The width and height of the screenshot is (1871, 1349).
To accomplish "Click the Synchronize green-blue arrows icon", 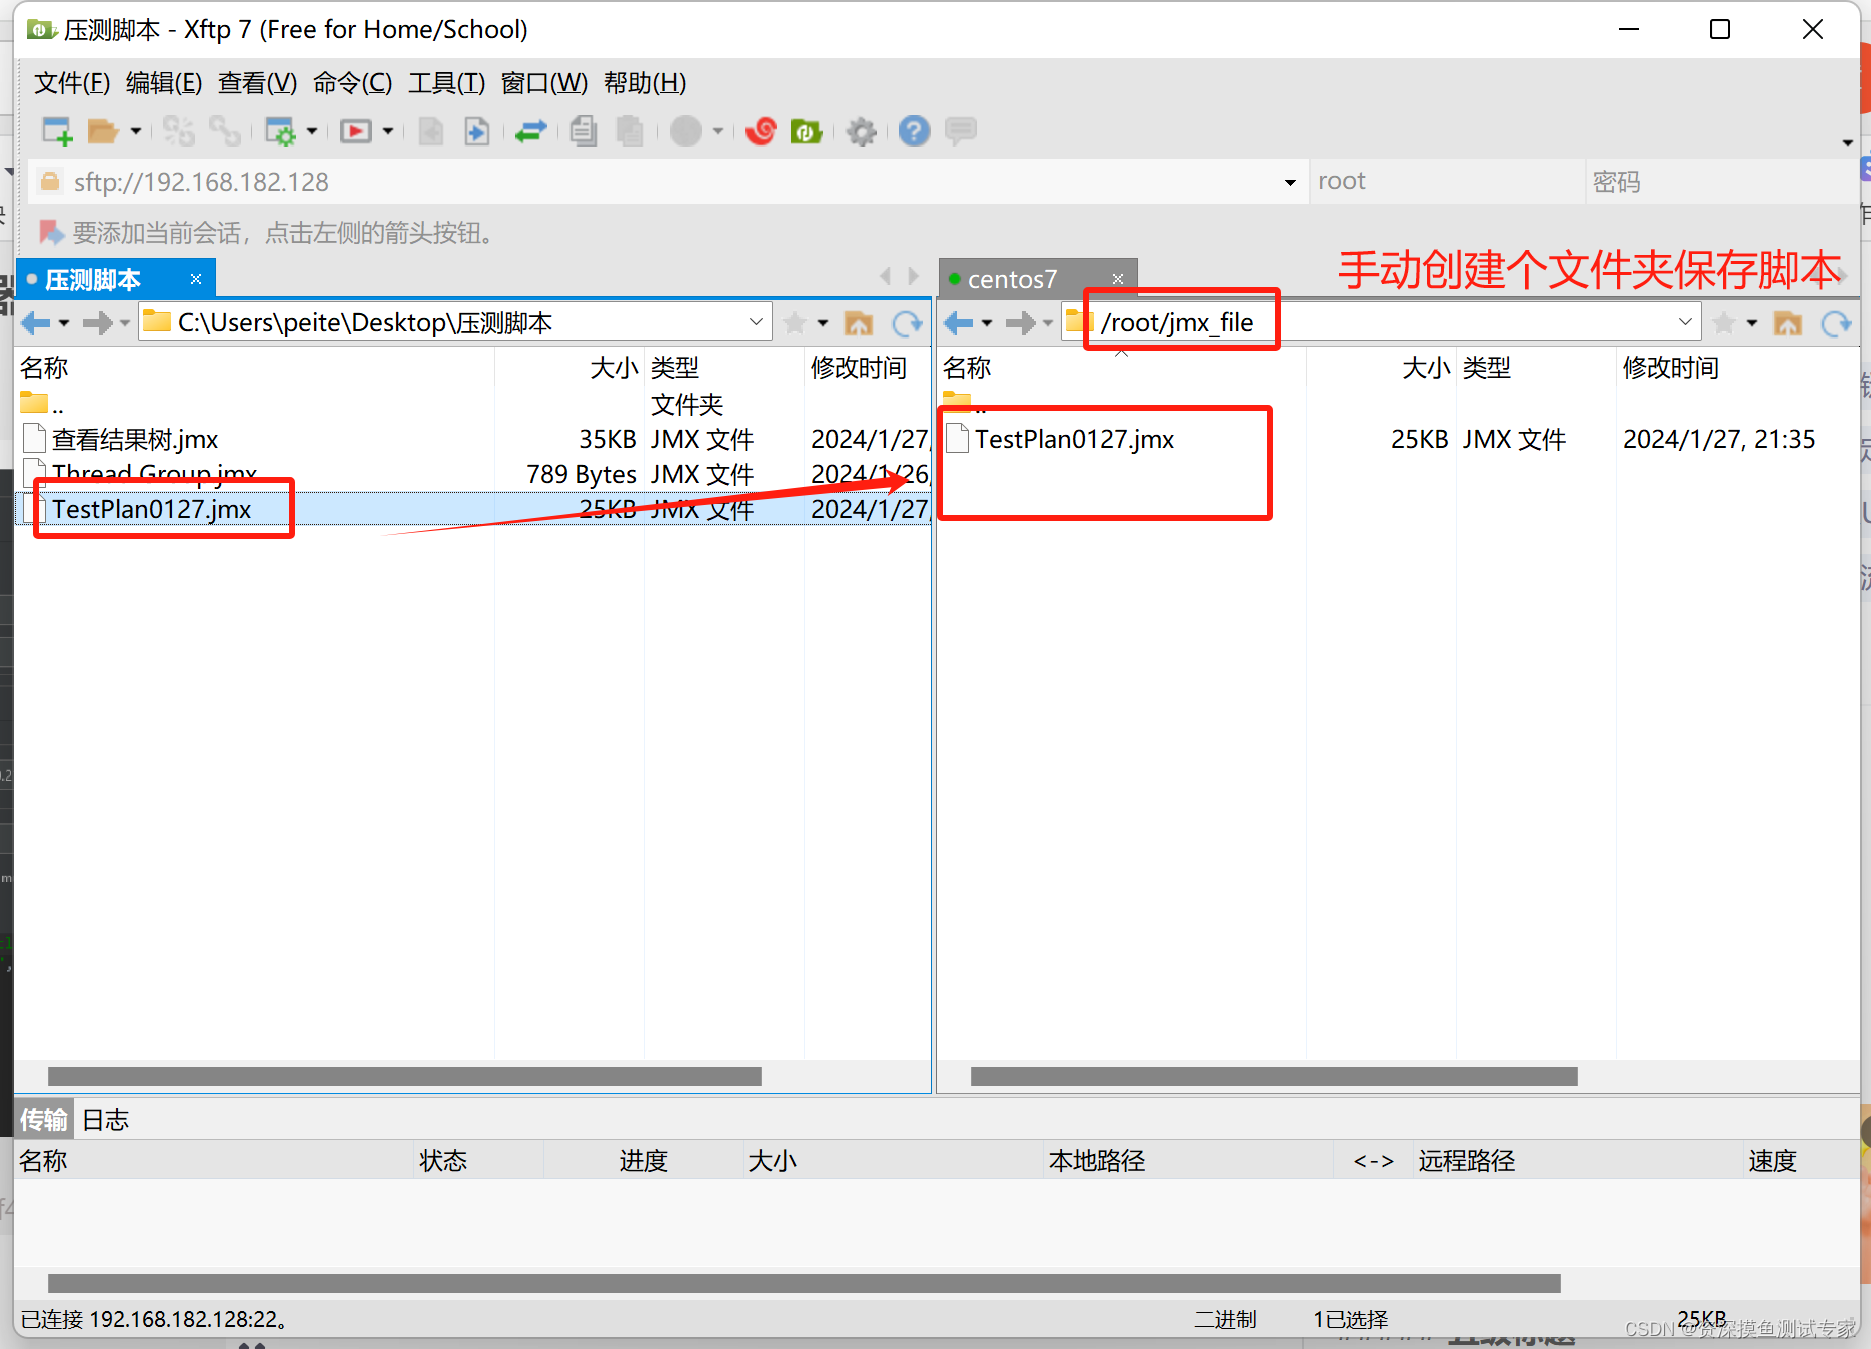I will pyautogui.click(x=530, y=131).
